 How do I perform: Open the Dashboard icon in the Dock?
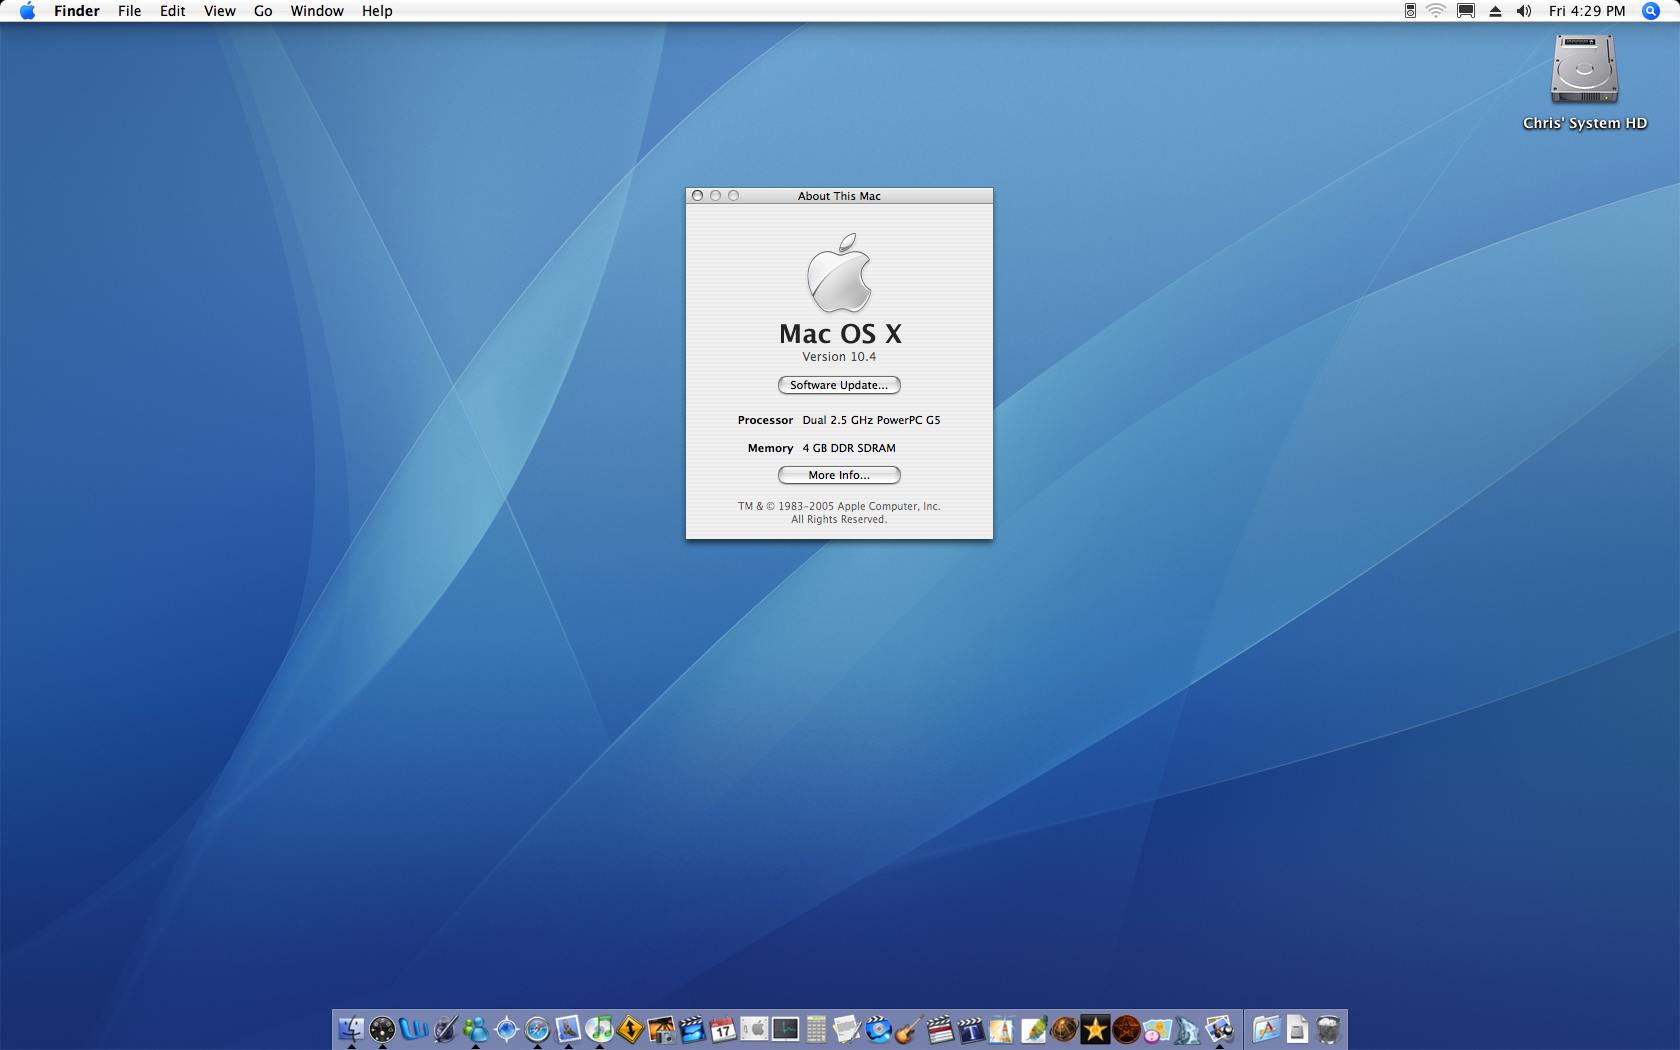(382, 1029)
